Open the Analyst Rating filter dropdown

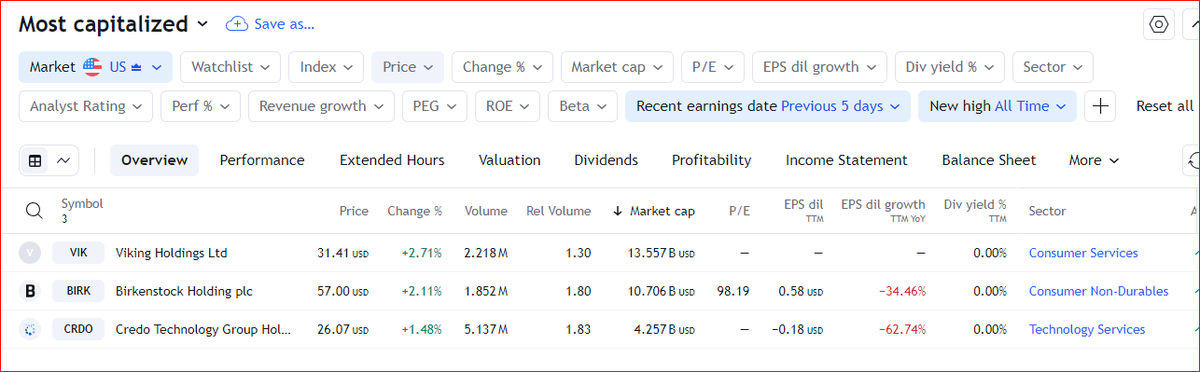click(x=86, y=106)
